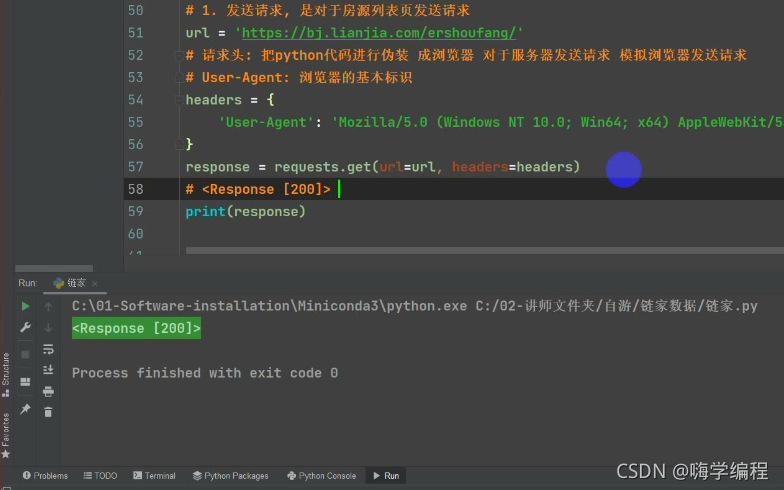Toggle Soft-Wrap in Run console
This screenshot has width=784, height=490.
48,349
